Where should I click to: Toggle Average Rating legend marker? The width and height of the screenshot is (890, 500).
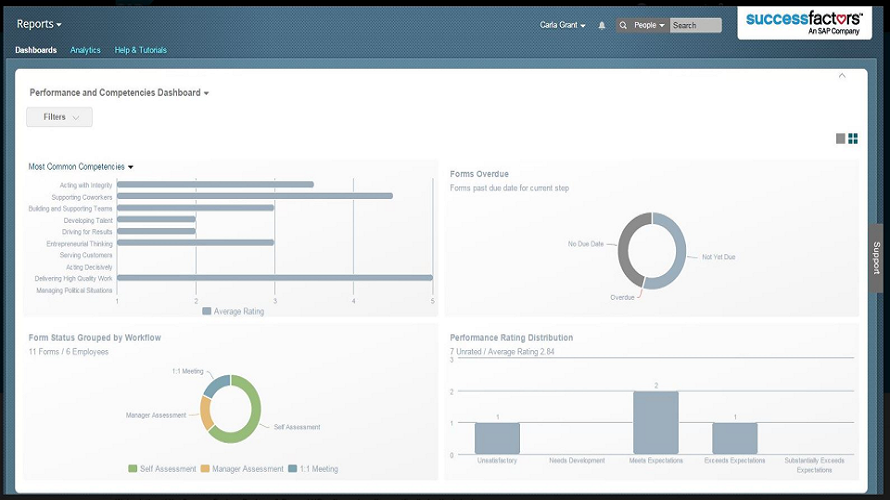[207, 311]
